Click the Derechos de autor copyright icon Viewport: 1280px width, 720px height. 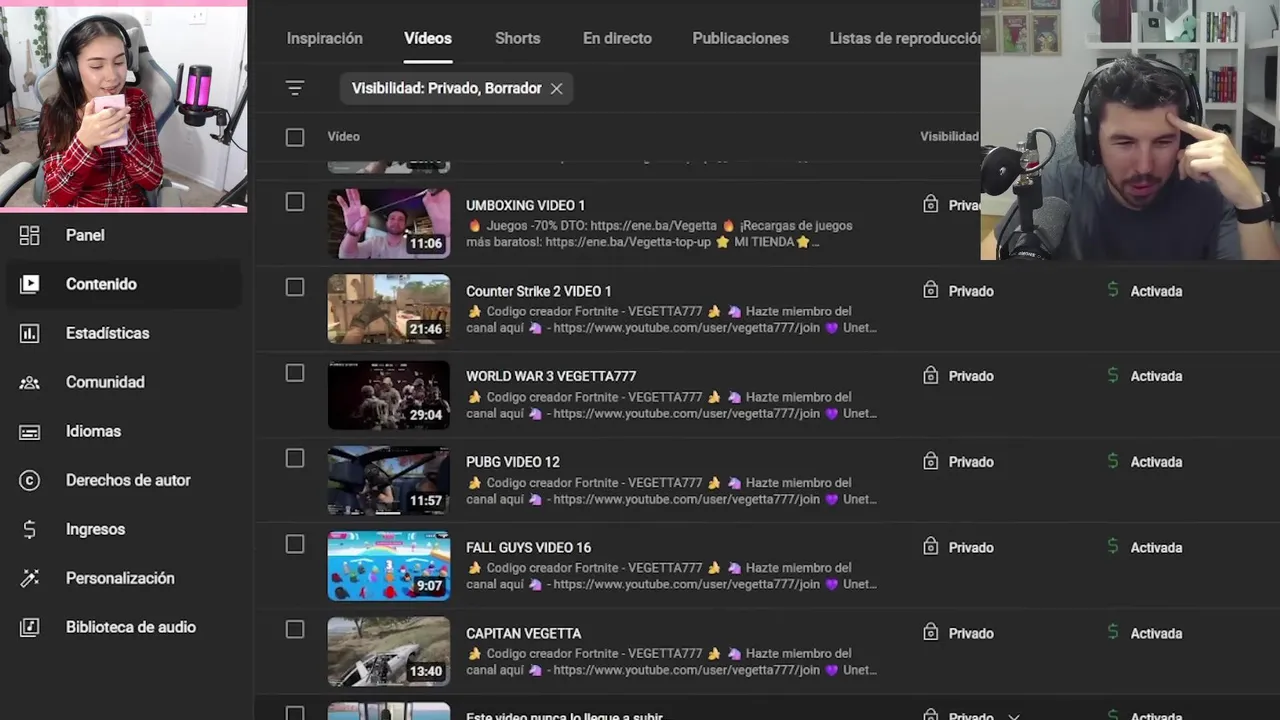click(x=30, y=480)
